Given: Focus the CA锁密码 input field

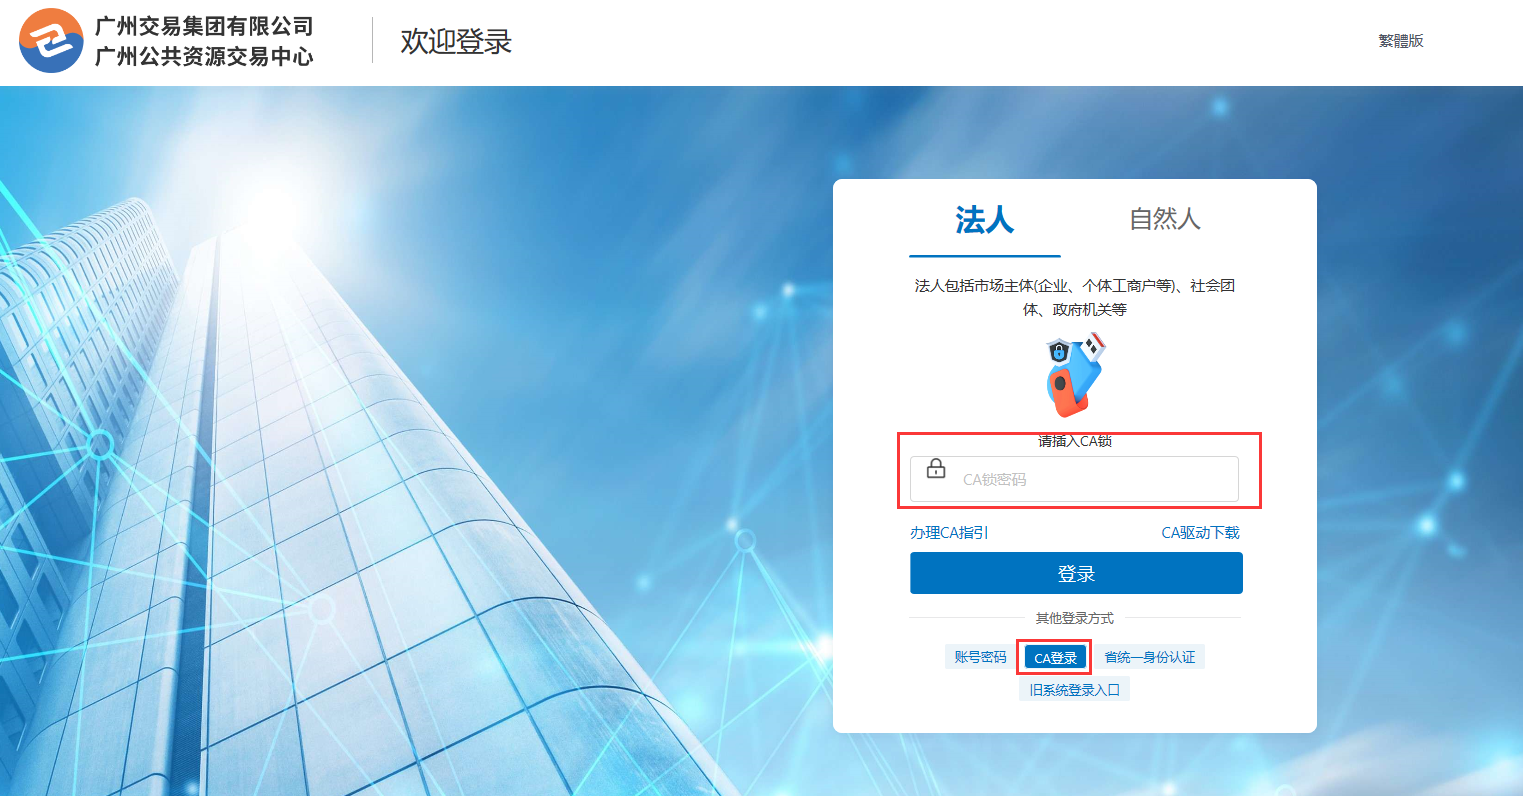Looking at the screenshot, I should [1074, 479].
